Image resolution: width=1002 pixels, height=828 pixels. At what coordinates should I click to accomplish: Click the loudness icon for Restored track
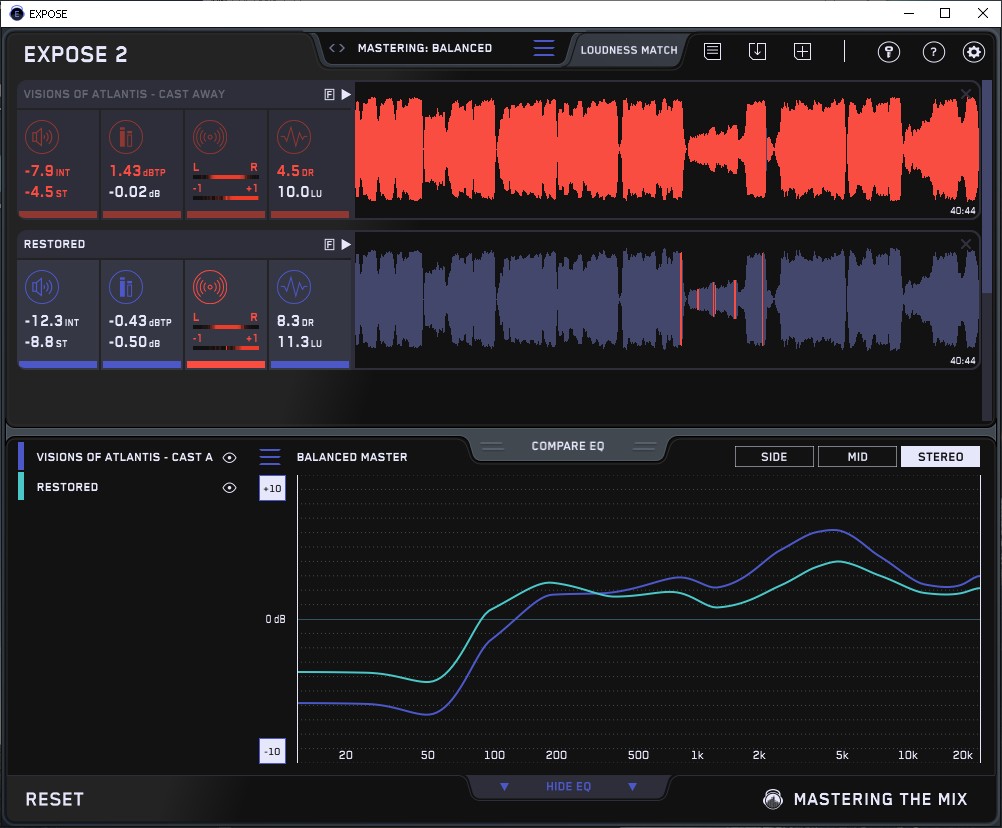tap(42, 287)
